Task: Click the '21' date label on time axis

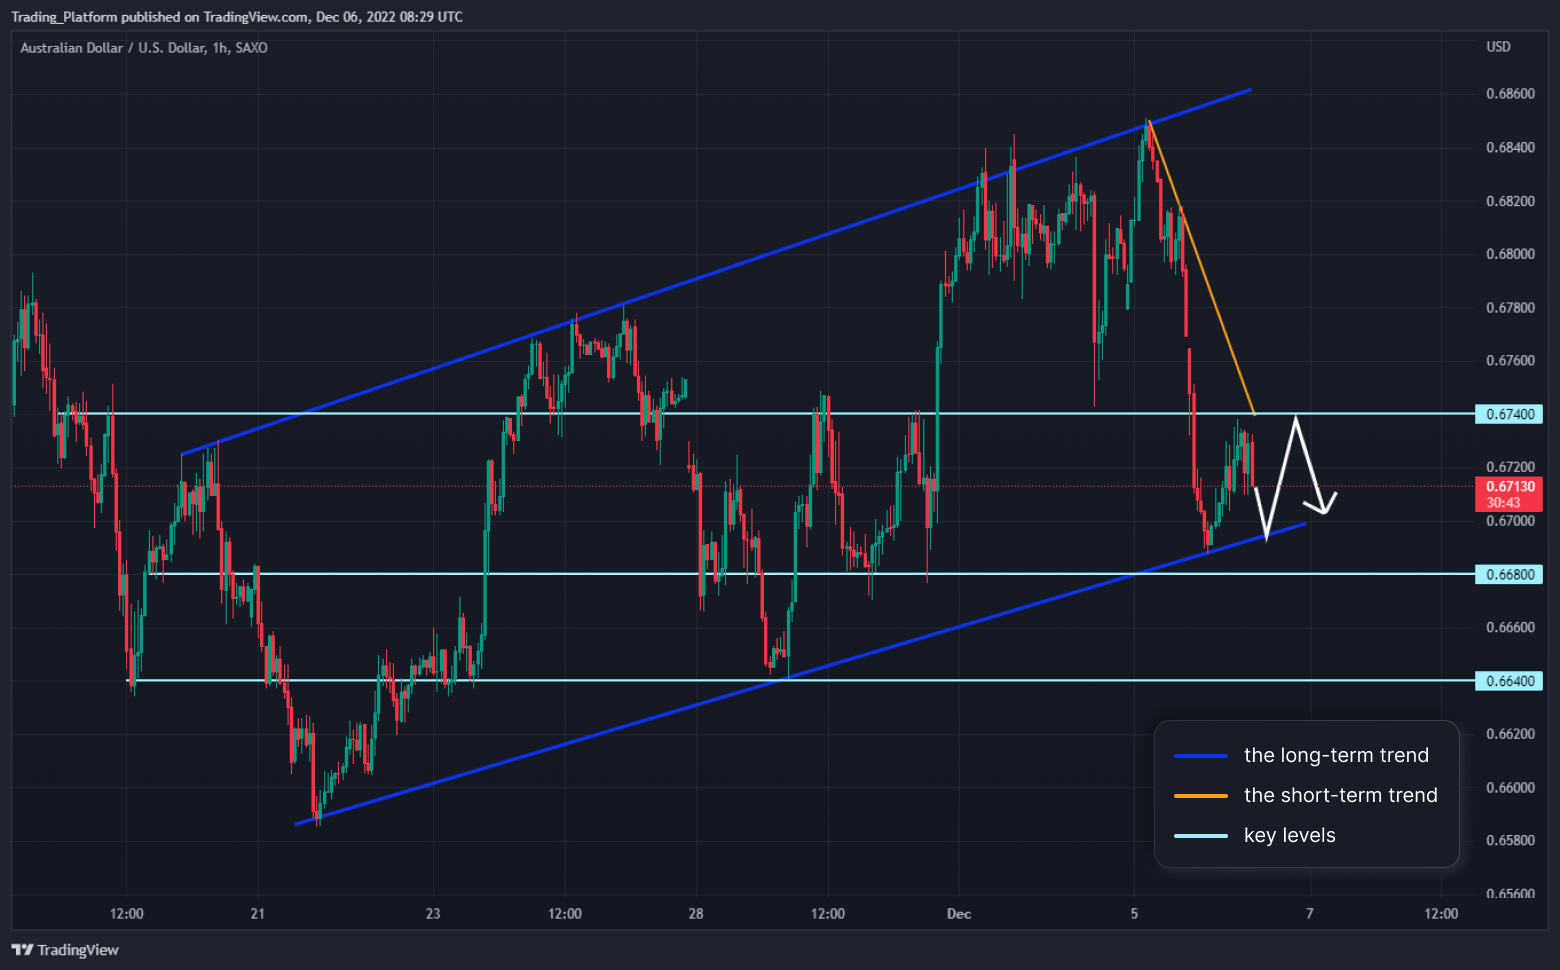Action: tap(258, 914)
